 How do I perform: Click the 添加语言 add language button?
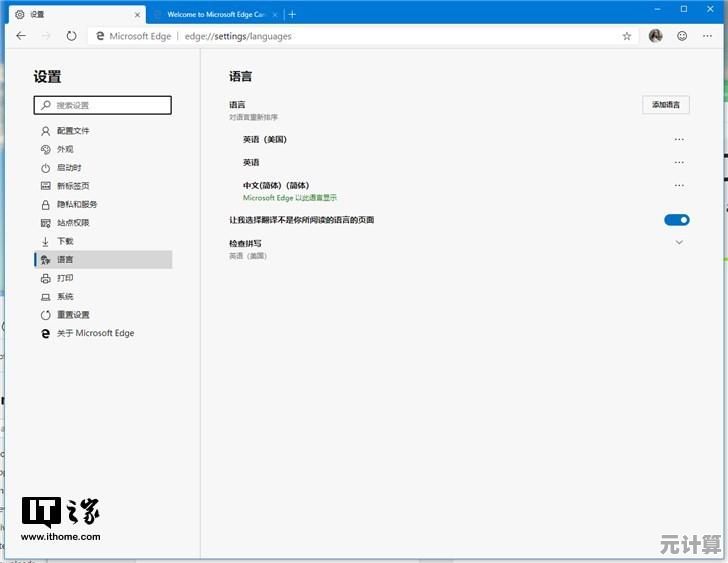tap(666, 105)
